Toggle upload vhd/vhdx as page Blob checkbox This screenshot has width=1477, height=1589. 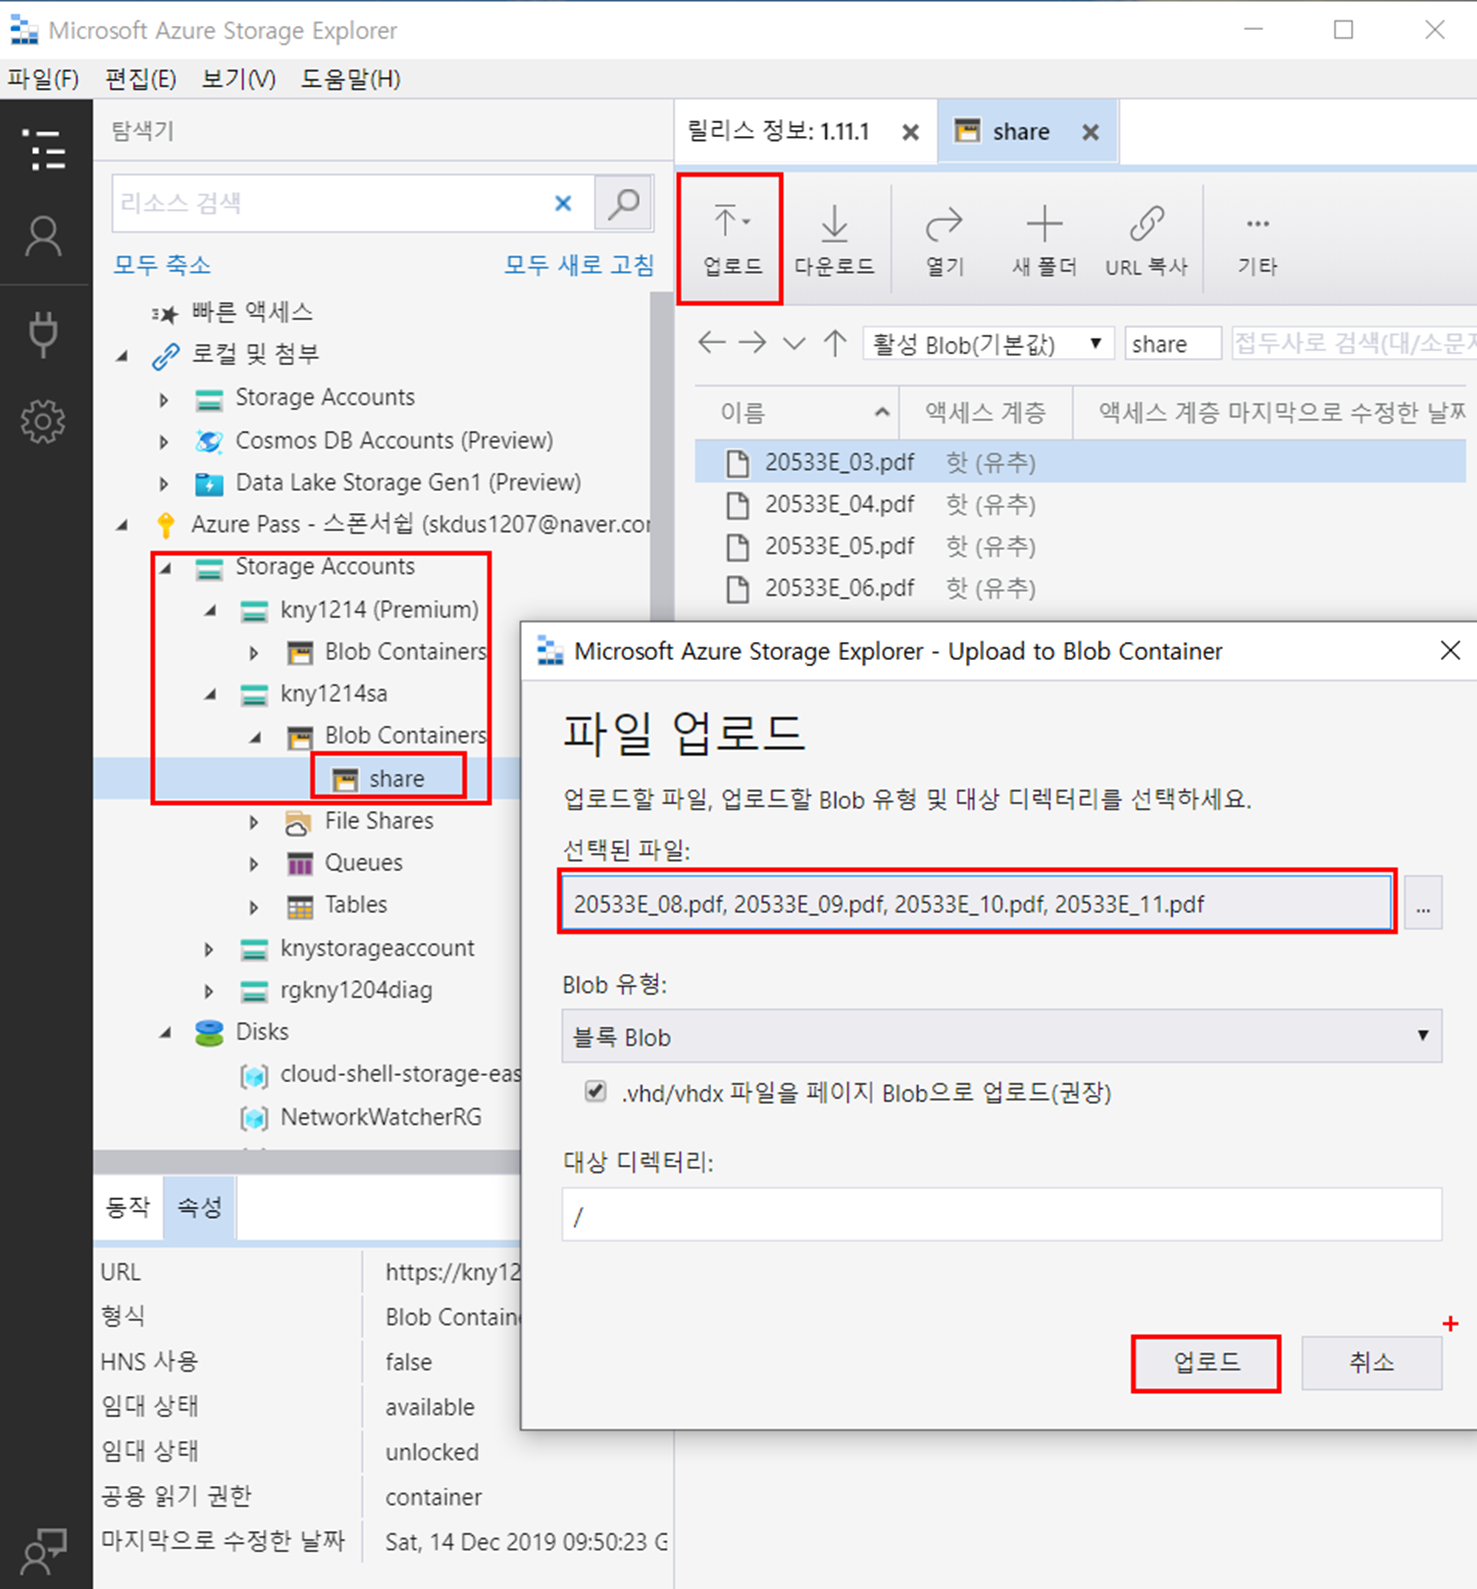tap(596, 1091)
